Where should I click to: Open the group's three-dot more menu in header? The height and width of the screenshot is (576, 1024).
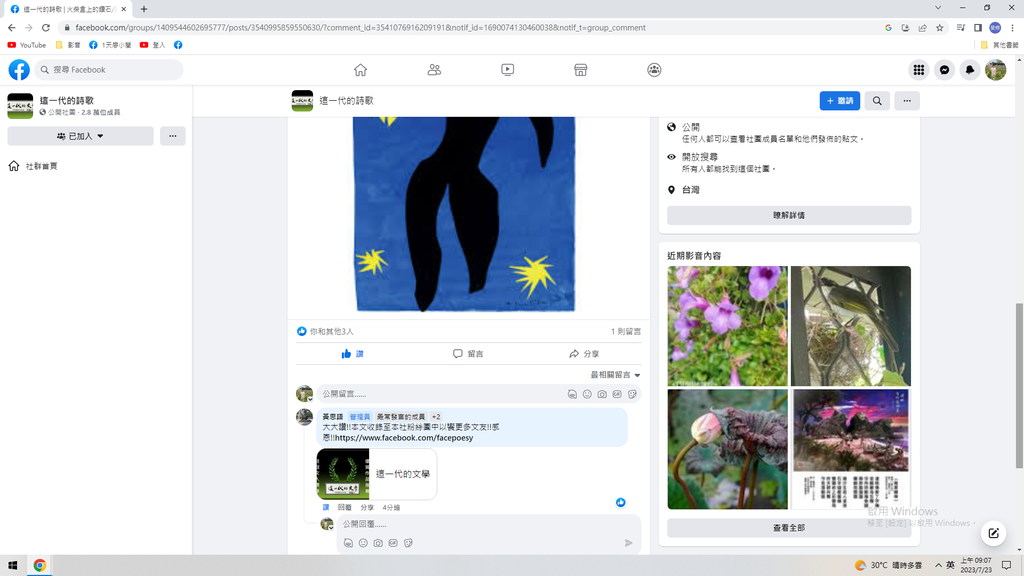coord(906,101)
